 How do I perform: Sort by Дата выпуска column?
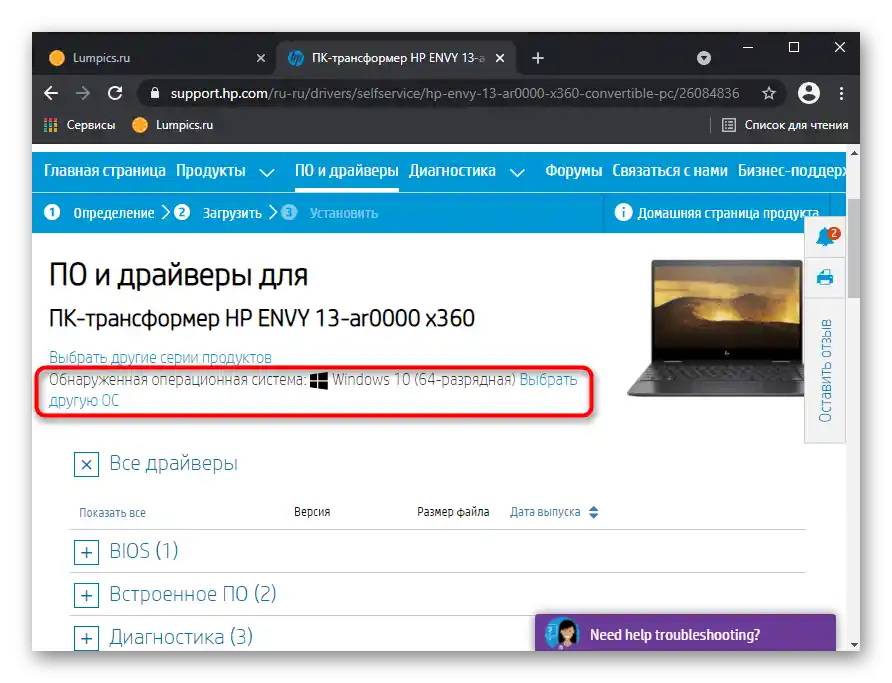pos(544,512)
